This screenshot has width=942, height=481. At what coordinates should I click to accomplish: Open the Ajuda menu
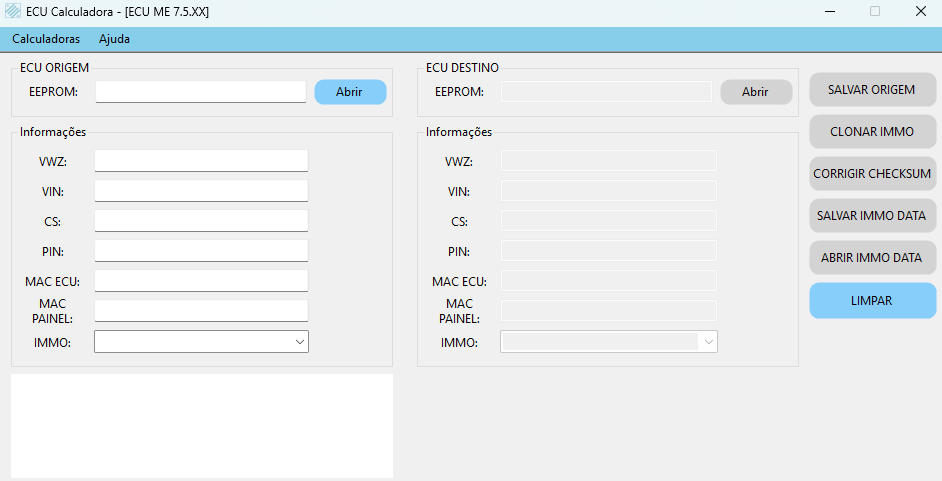(x=114, y=40)
